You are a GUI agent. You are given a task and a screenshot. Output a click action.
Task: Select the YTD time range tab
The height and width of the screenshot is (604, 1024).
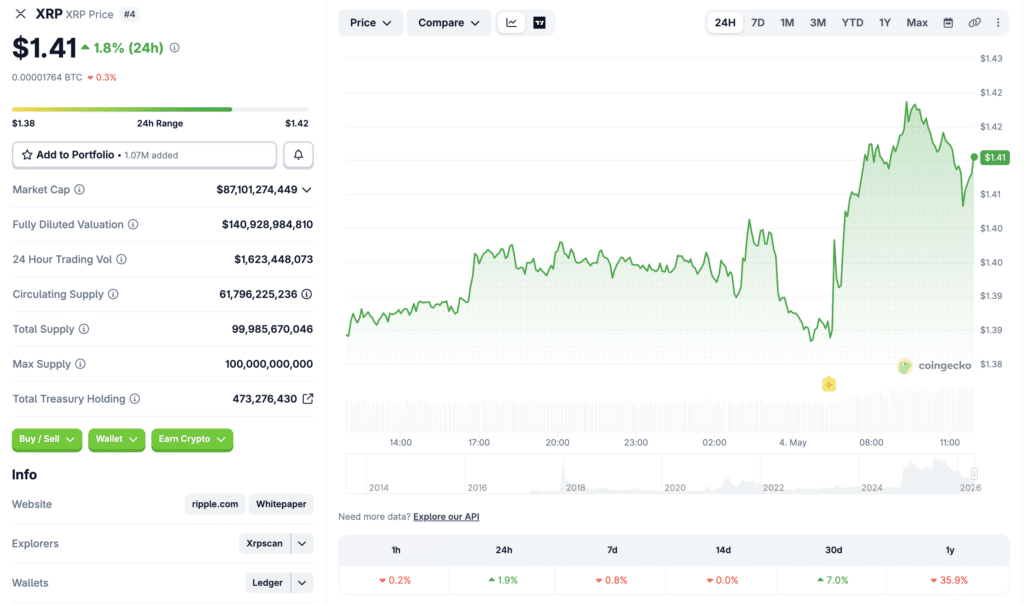click(x=852, y=23)
